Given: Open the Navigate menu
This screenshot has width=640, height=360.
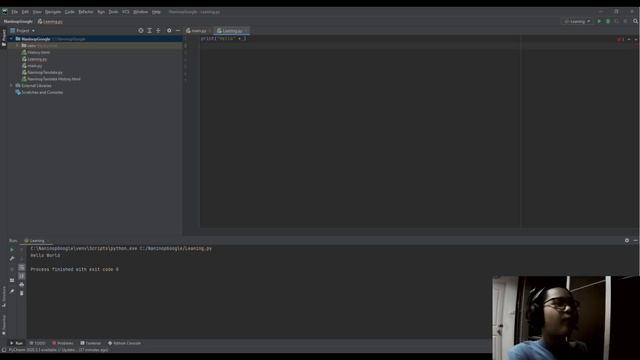Looking at the screenshot, I should click(53, 12).
